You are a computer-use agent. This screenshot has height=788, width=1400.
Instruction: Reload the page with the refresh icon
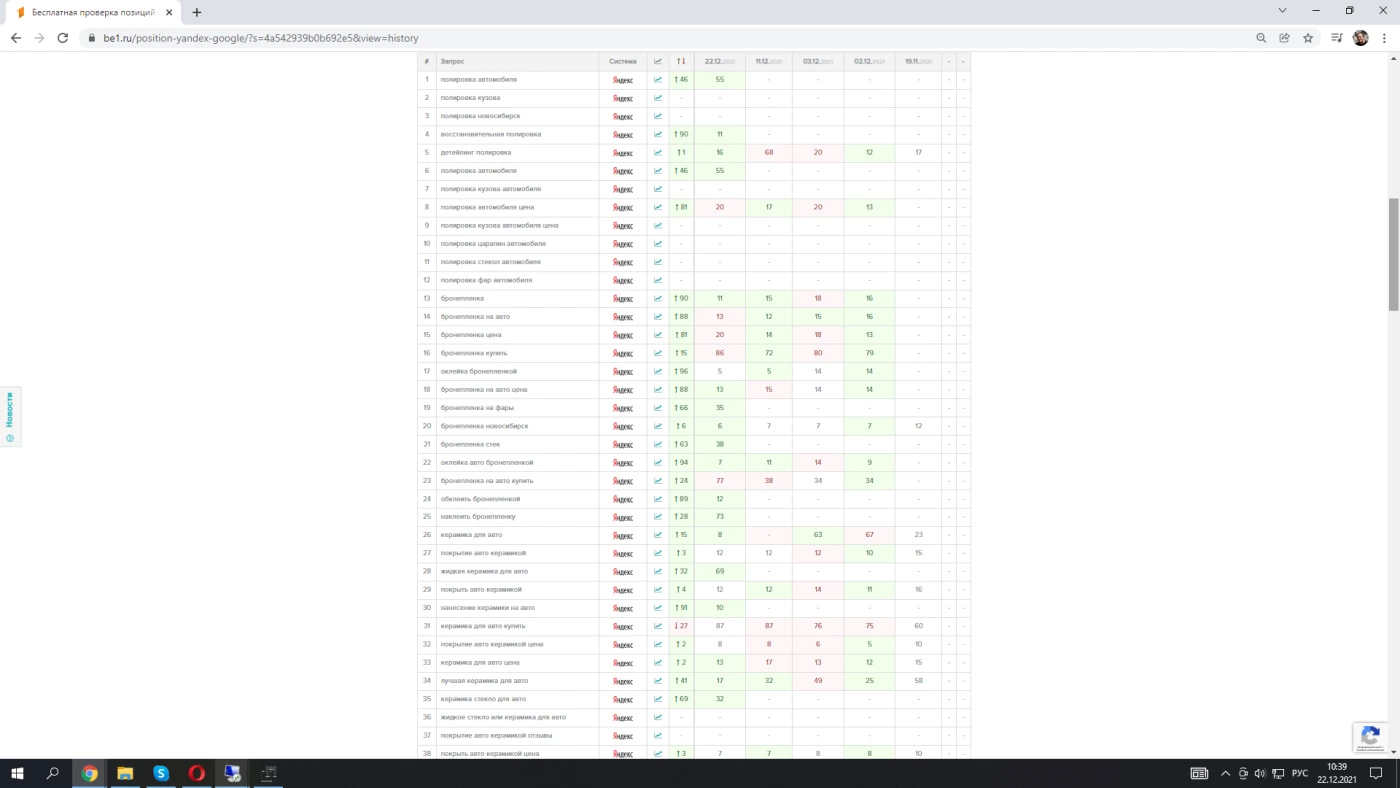pyautogui.click(x=63, y=38)
